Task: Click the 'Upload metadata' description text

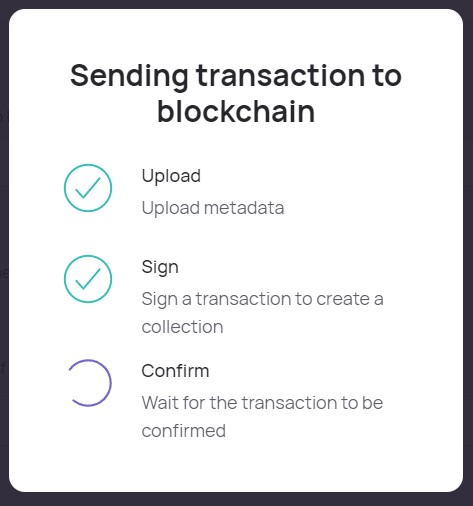Action: [213, 208]
